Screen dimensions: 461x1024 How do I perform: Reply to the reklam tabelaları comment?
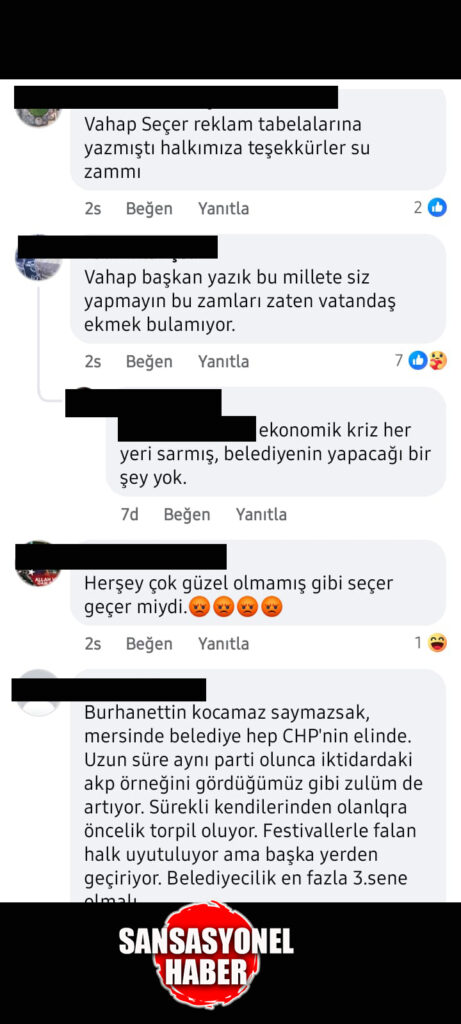coord(223,209)
